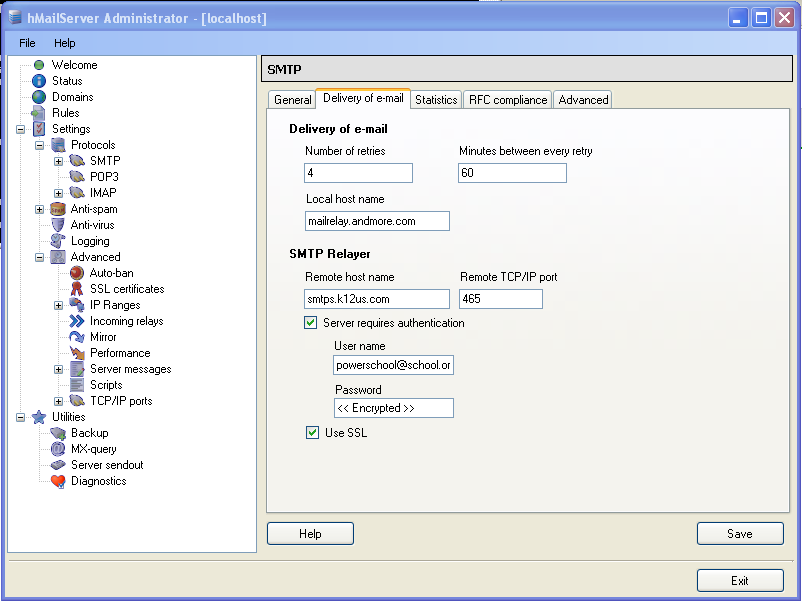
Task: Expand the Anti-spam tree node
Action: (40, 209)
